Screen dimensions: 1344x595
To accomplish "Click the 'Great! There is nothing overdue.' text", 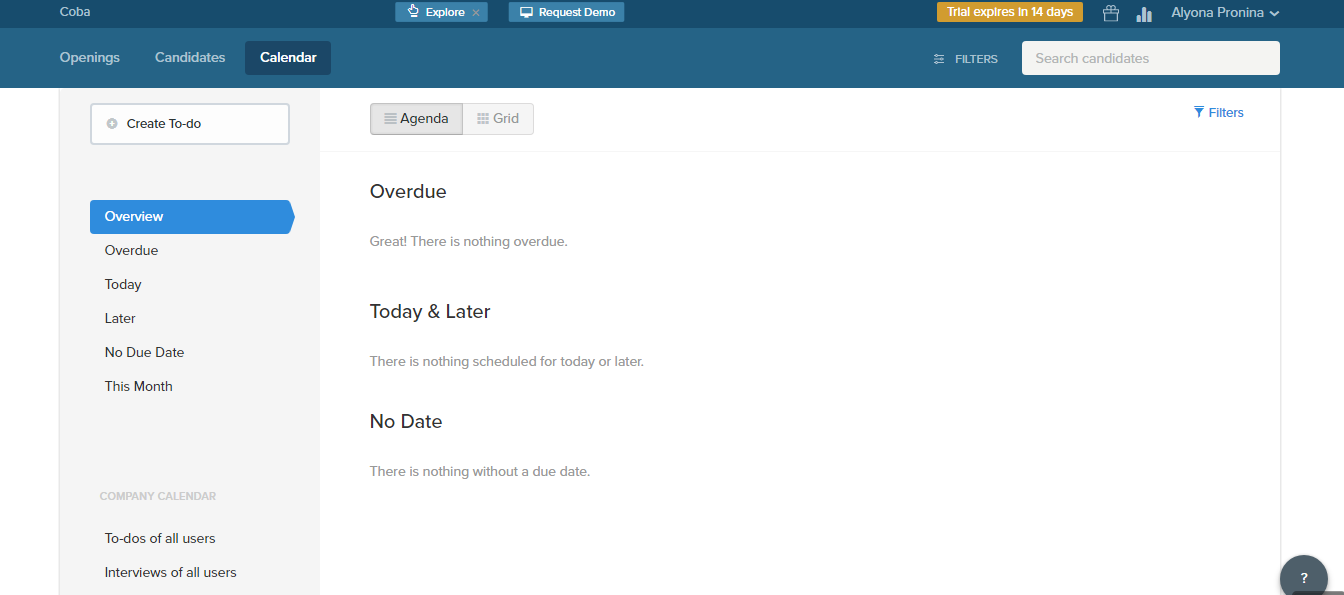I will (468, 242).
